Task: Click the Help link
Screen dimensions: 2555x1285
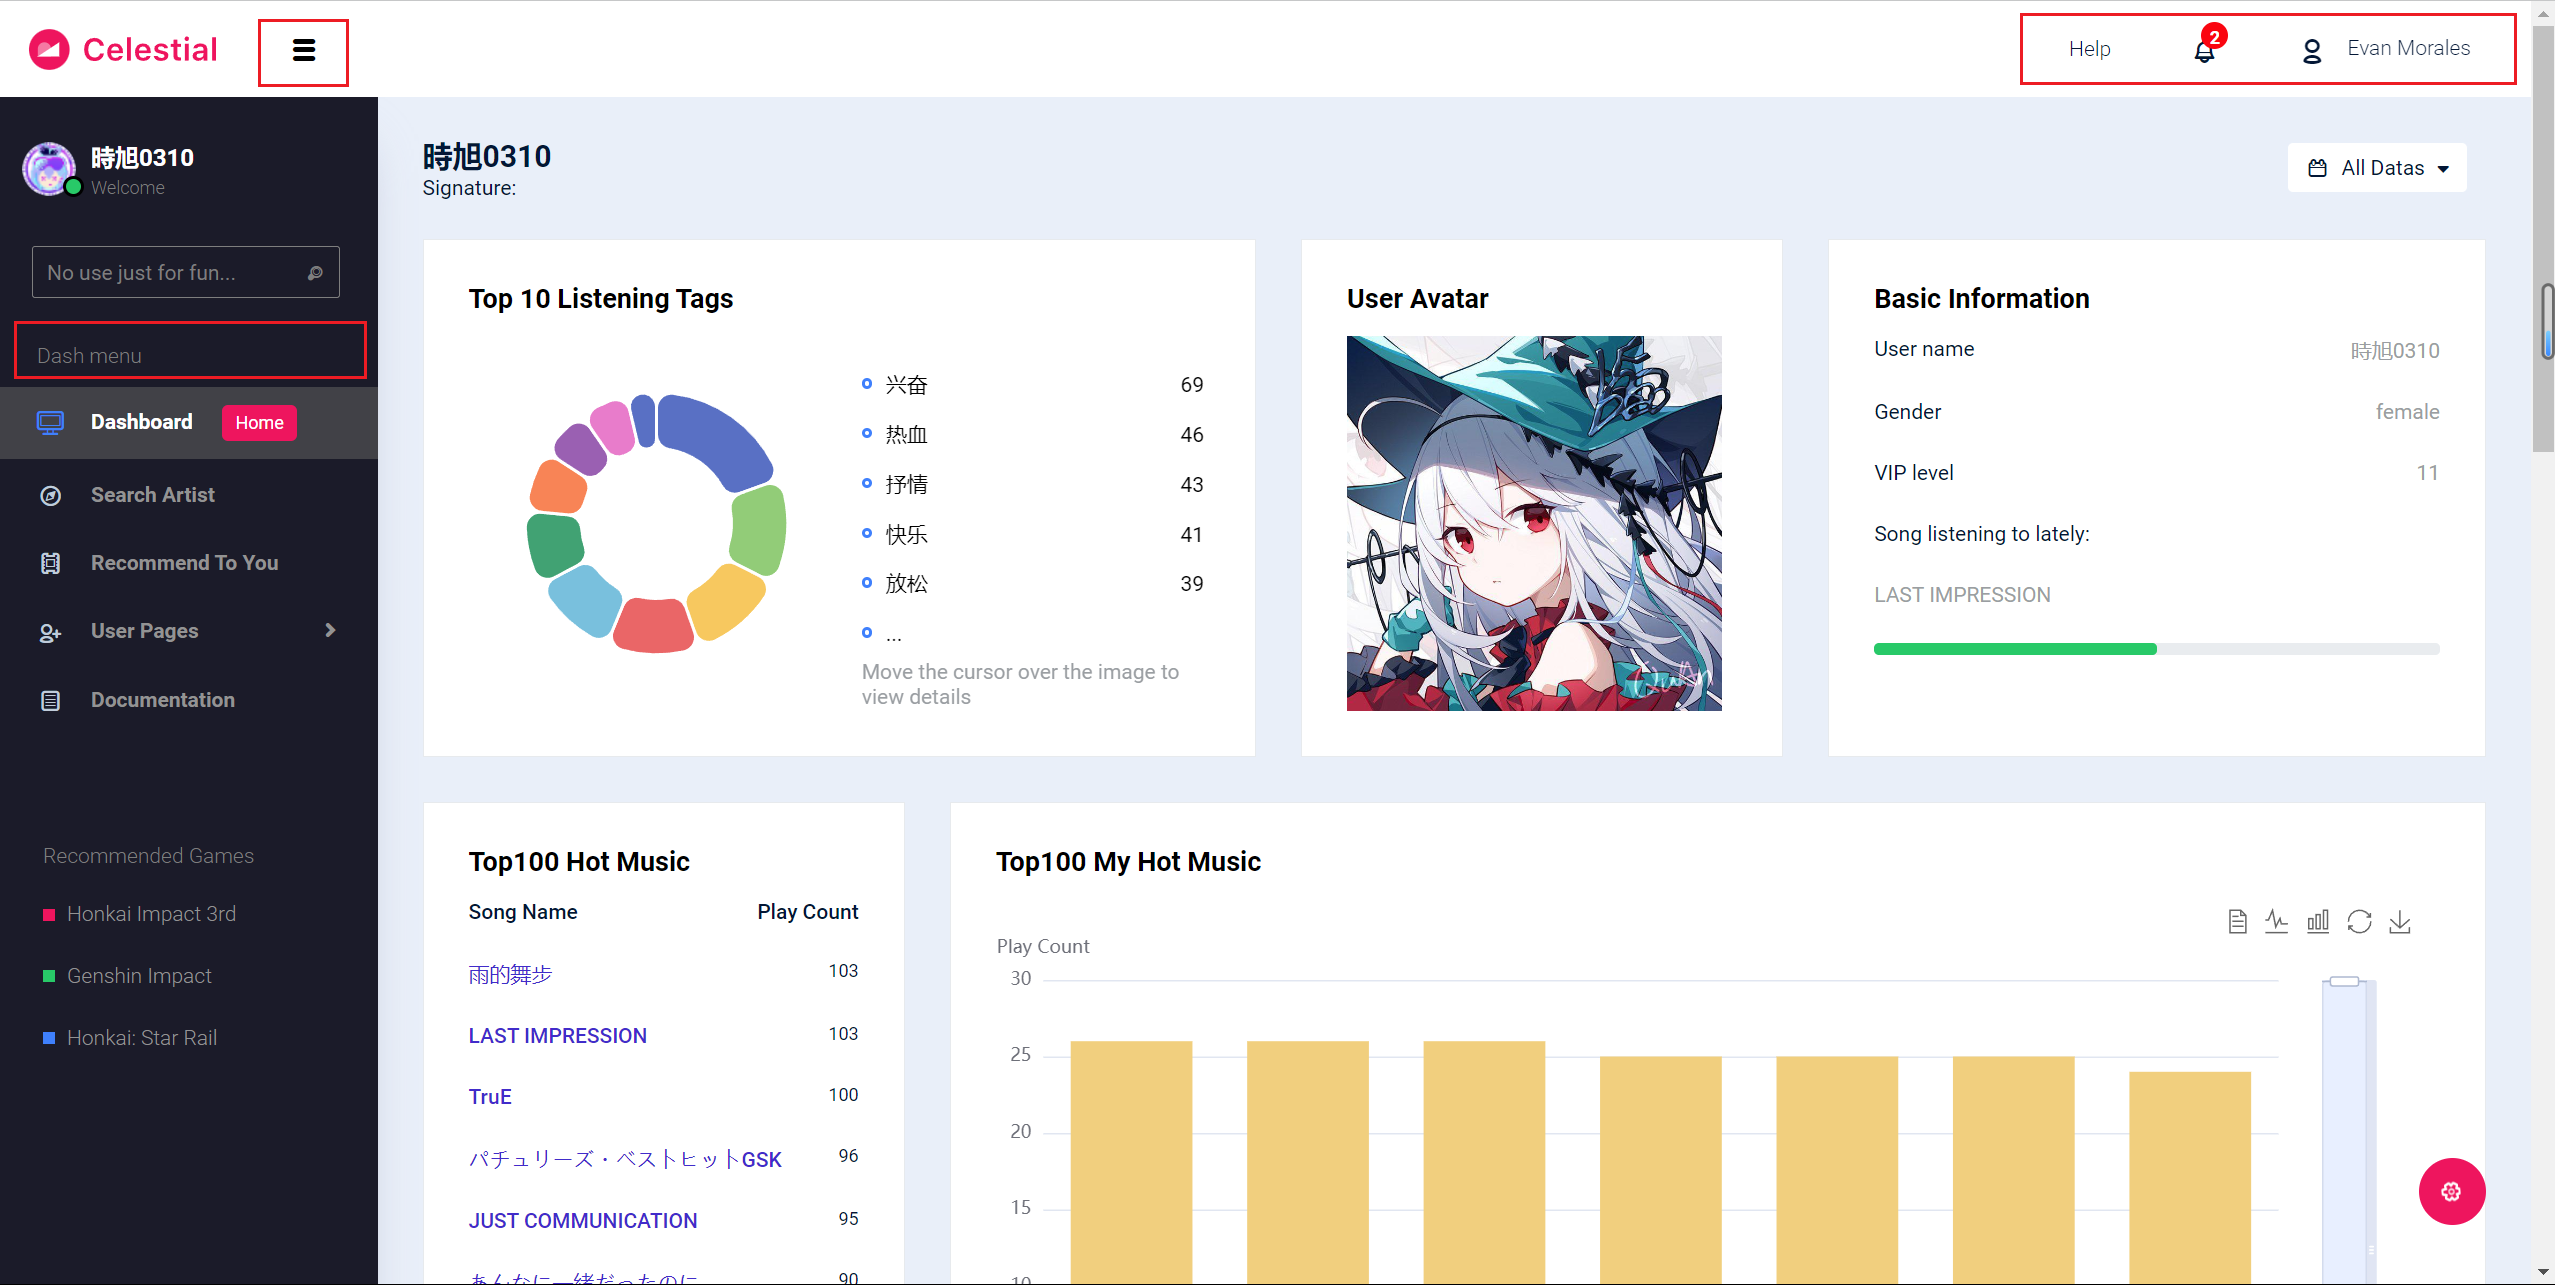Action: pos(2089,49)
